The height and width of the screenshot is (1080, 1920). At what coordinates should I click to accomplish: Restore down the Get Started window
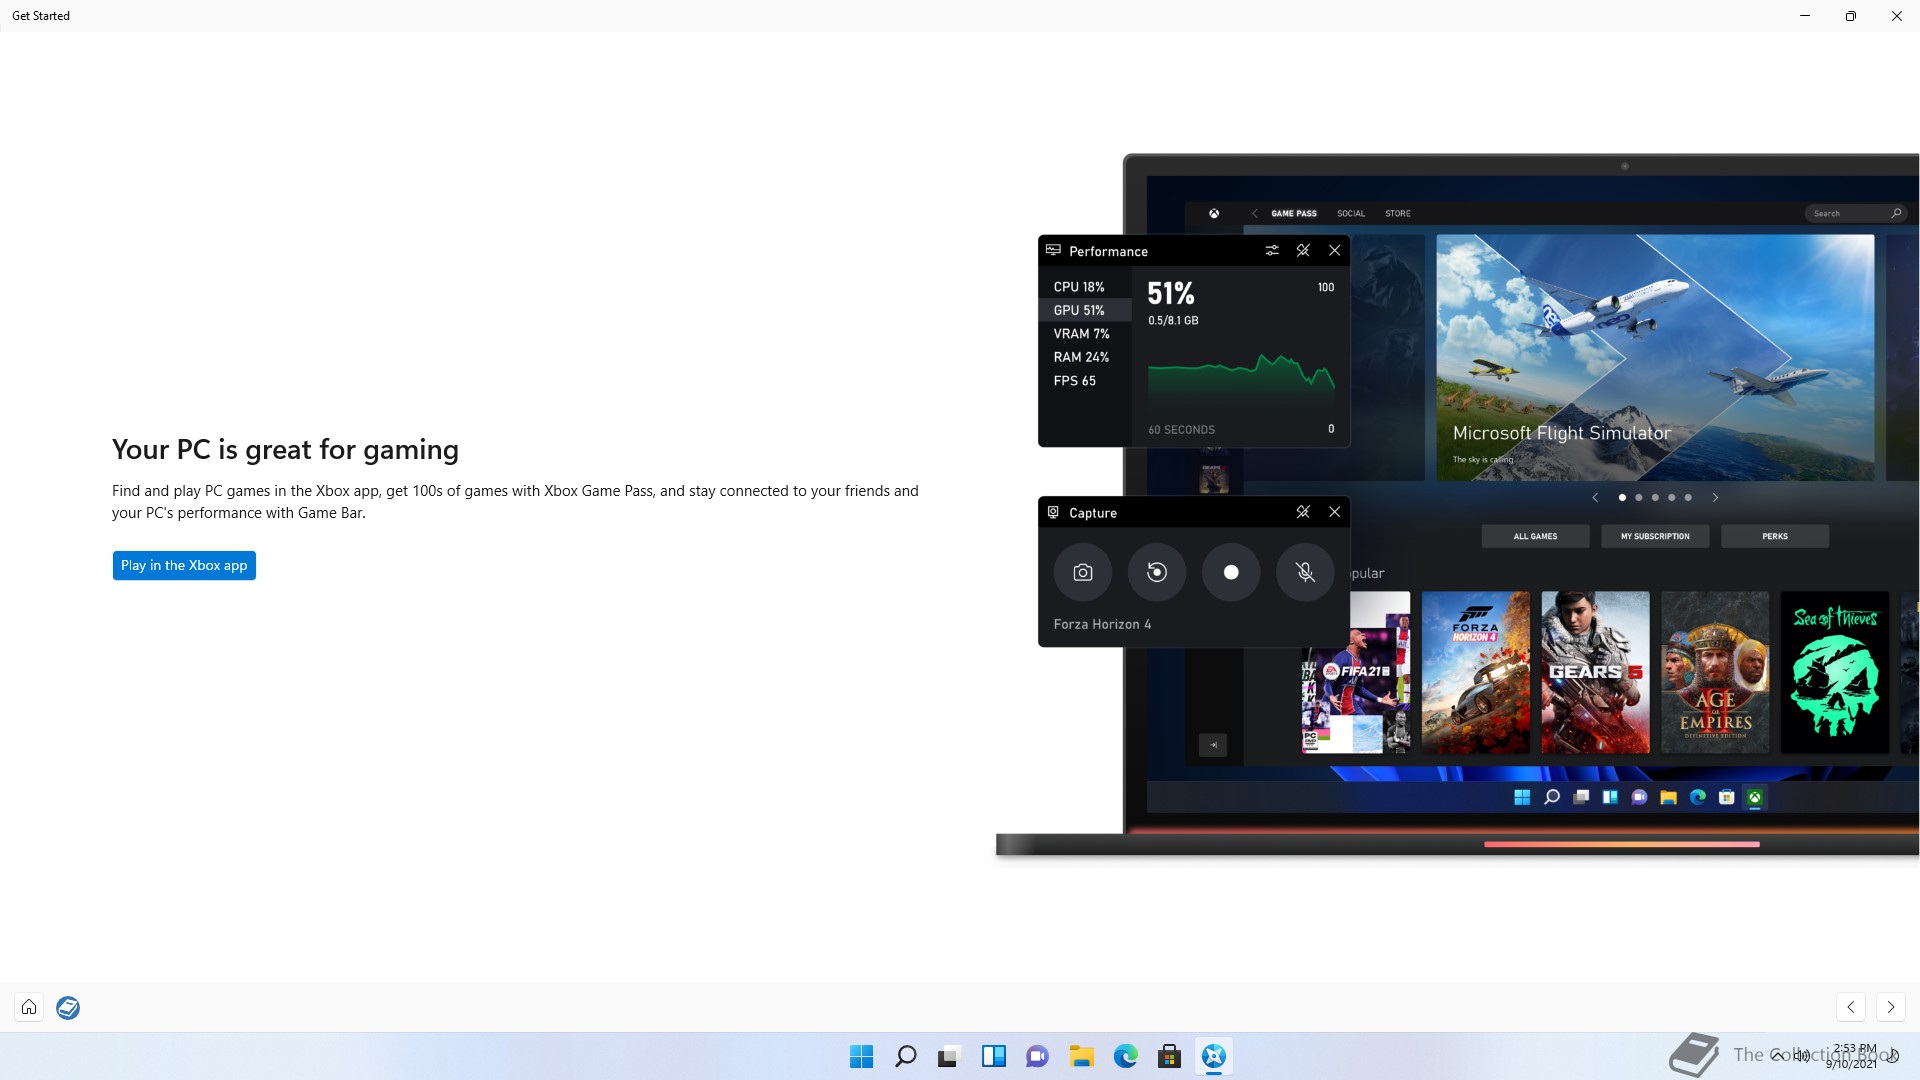click(1851, 16)
